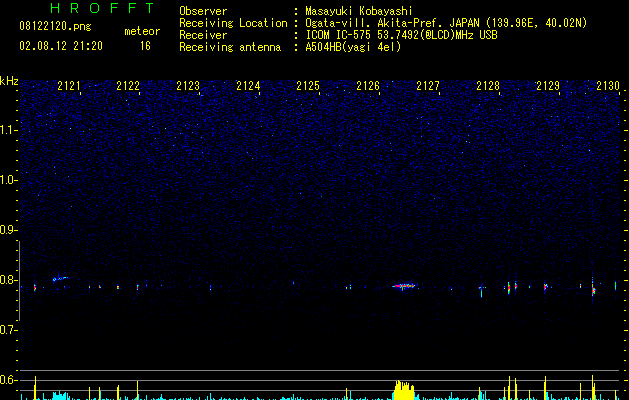Click the 1.0 kHz axis label
629x400 pixels.
(x=8, y=180)
